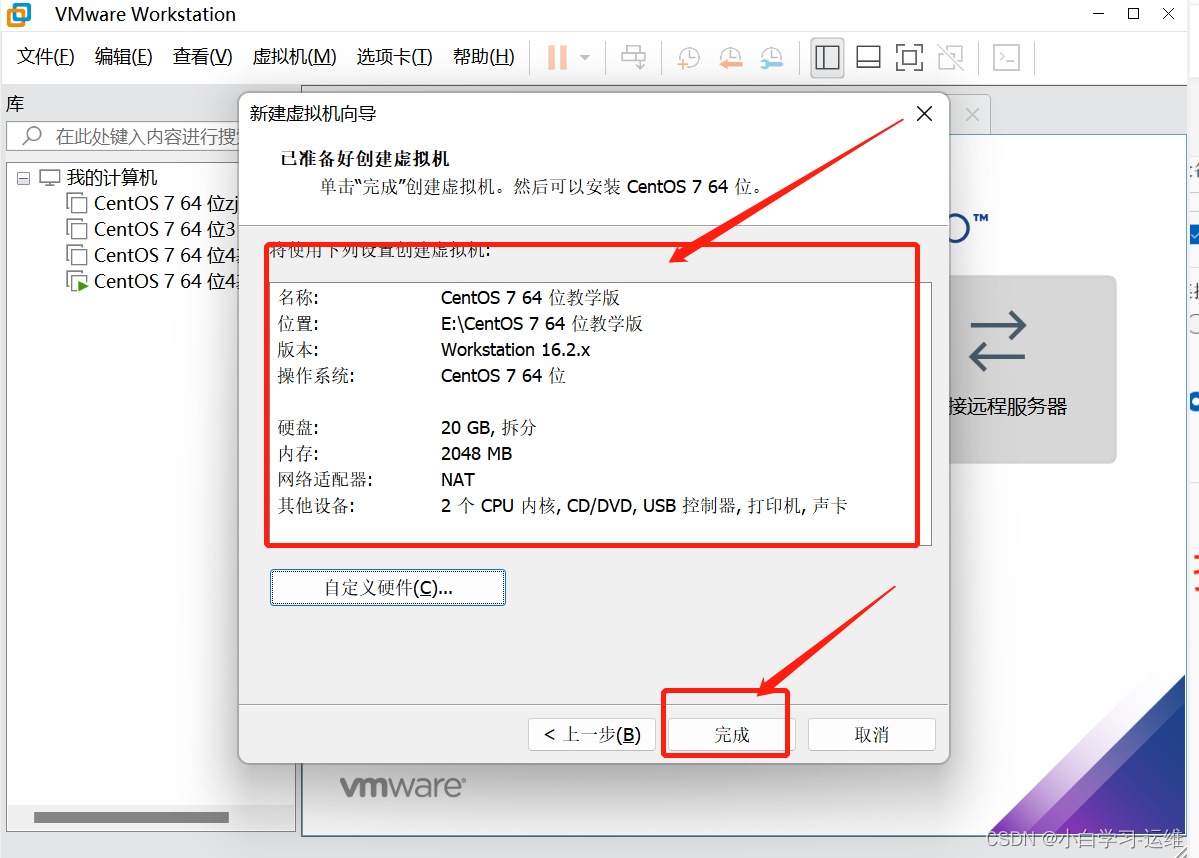Open the 文件(F) menu
The width and height of the screenshot is (1199, 858).
46,57
